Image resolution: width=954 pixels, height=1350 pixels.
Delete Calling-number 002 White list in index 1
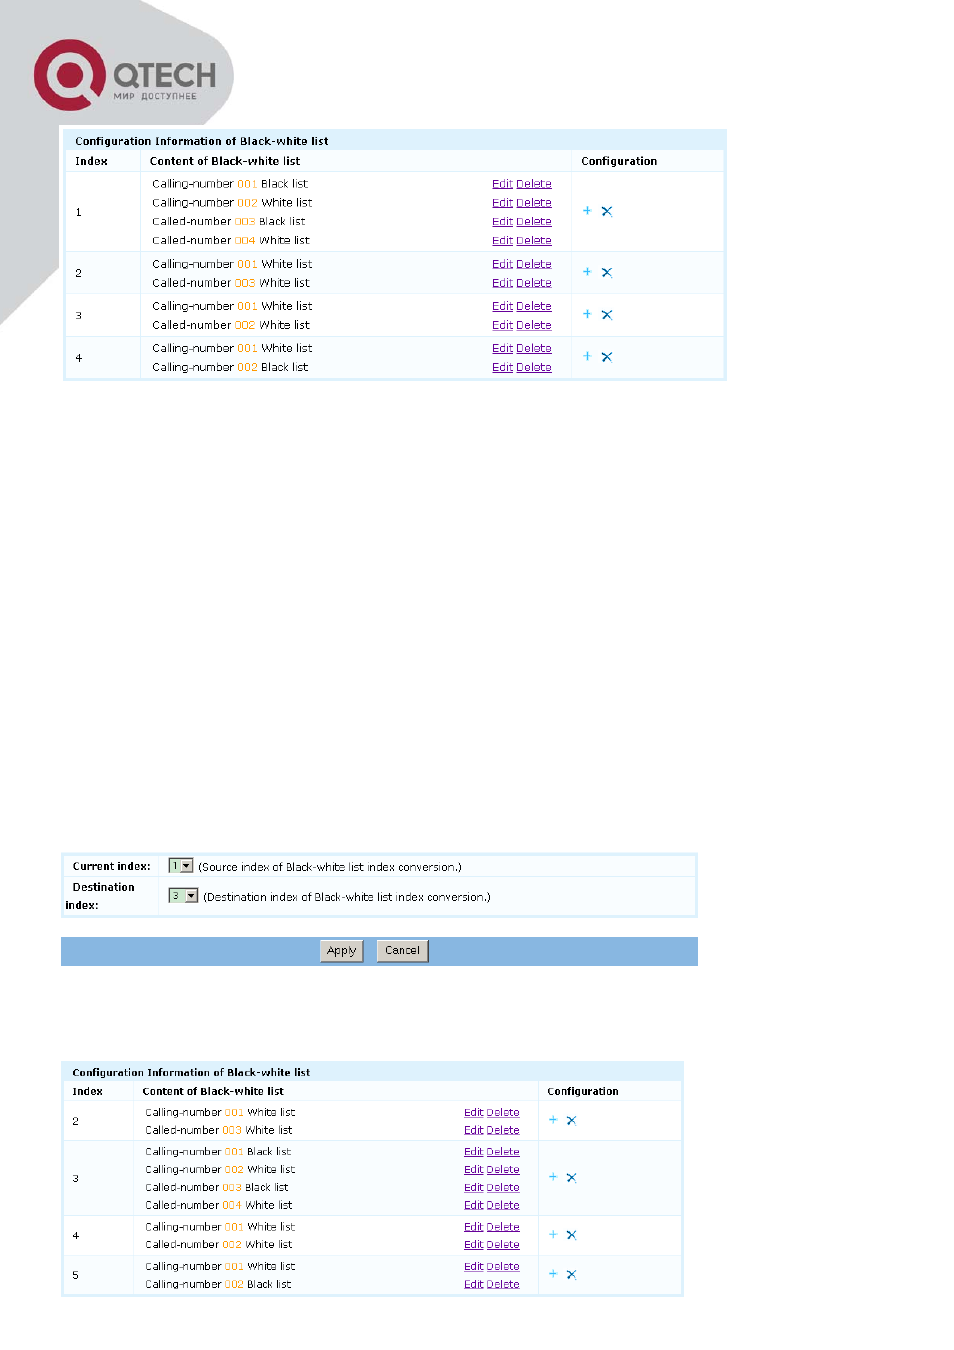[x=534, y=203]
